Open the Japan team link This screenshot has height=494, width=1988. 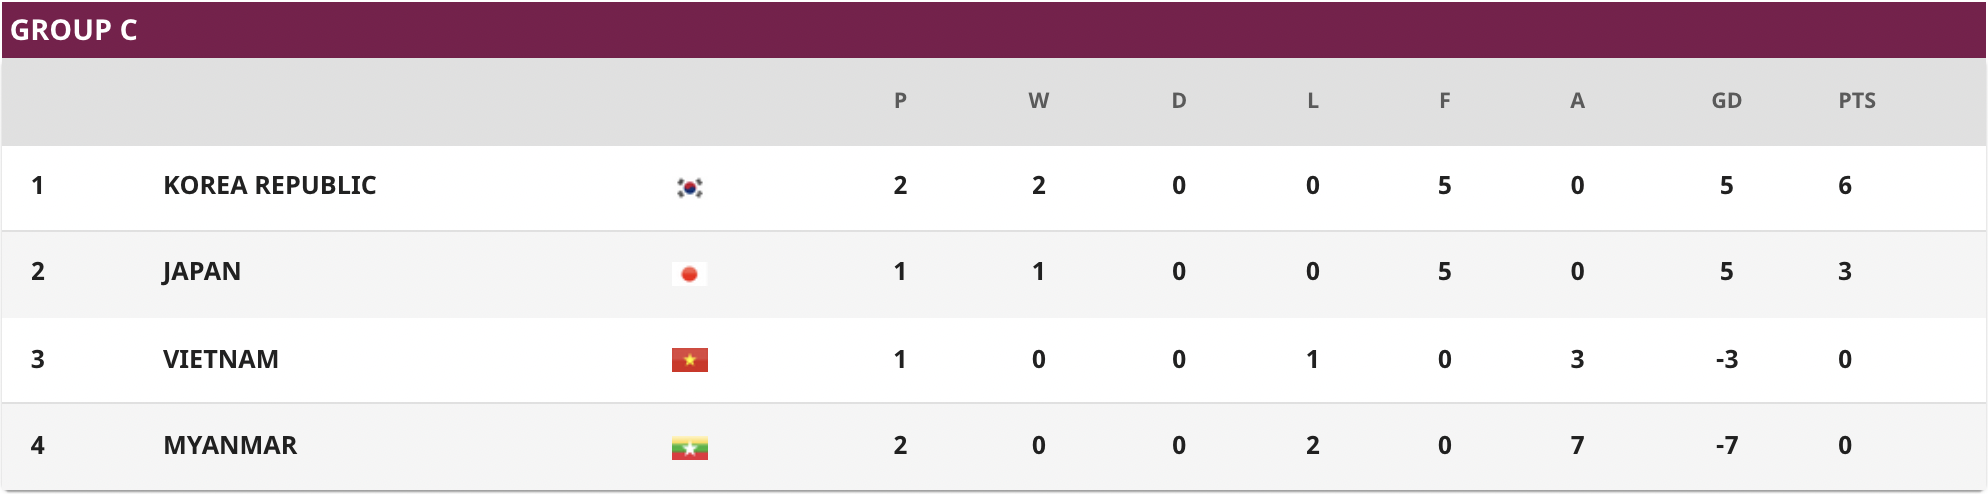coord(202,272)
